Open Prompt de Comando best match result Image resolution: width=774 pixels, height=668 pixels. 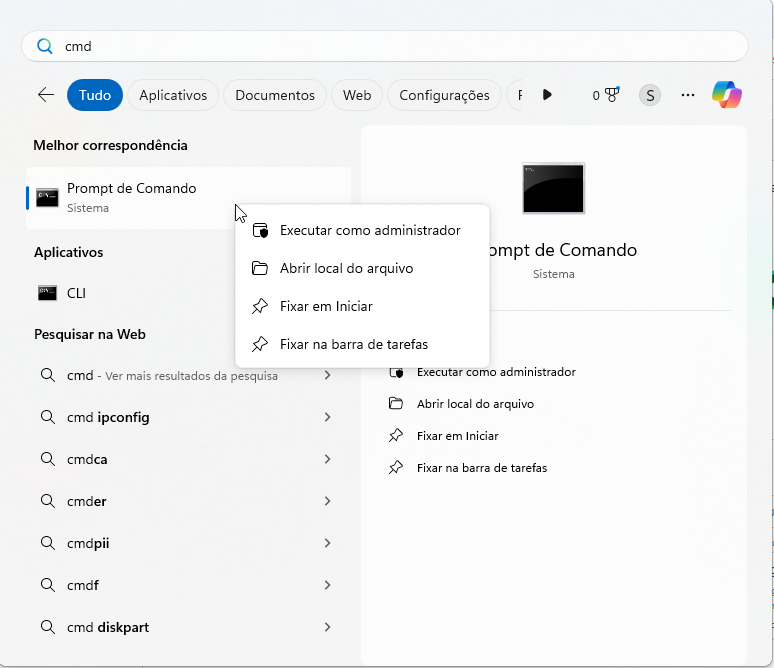(x=189, y=198)
